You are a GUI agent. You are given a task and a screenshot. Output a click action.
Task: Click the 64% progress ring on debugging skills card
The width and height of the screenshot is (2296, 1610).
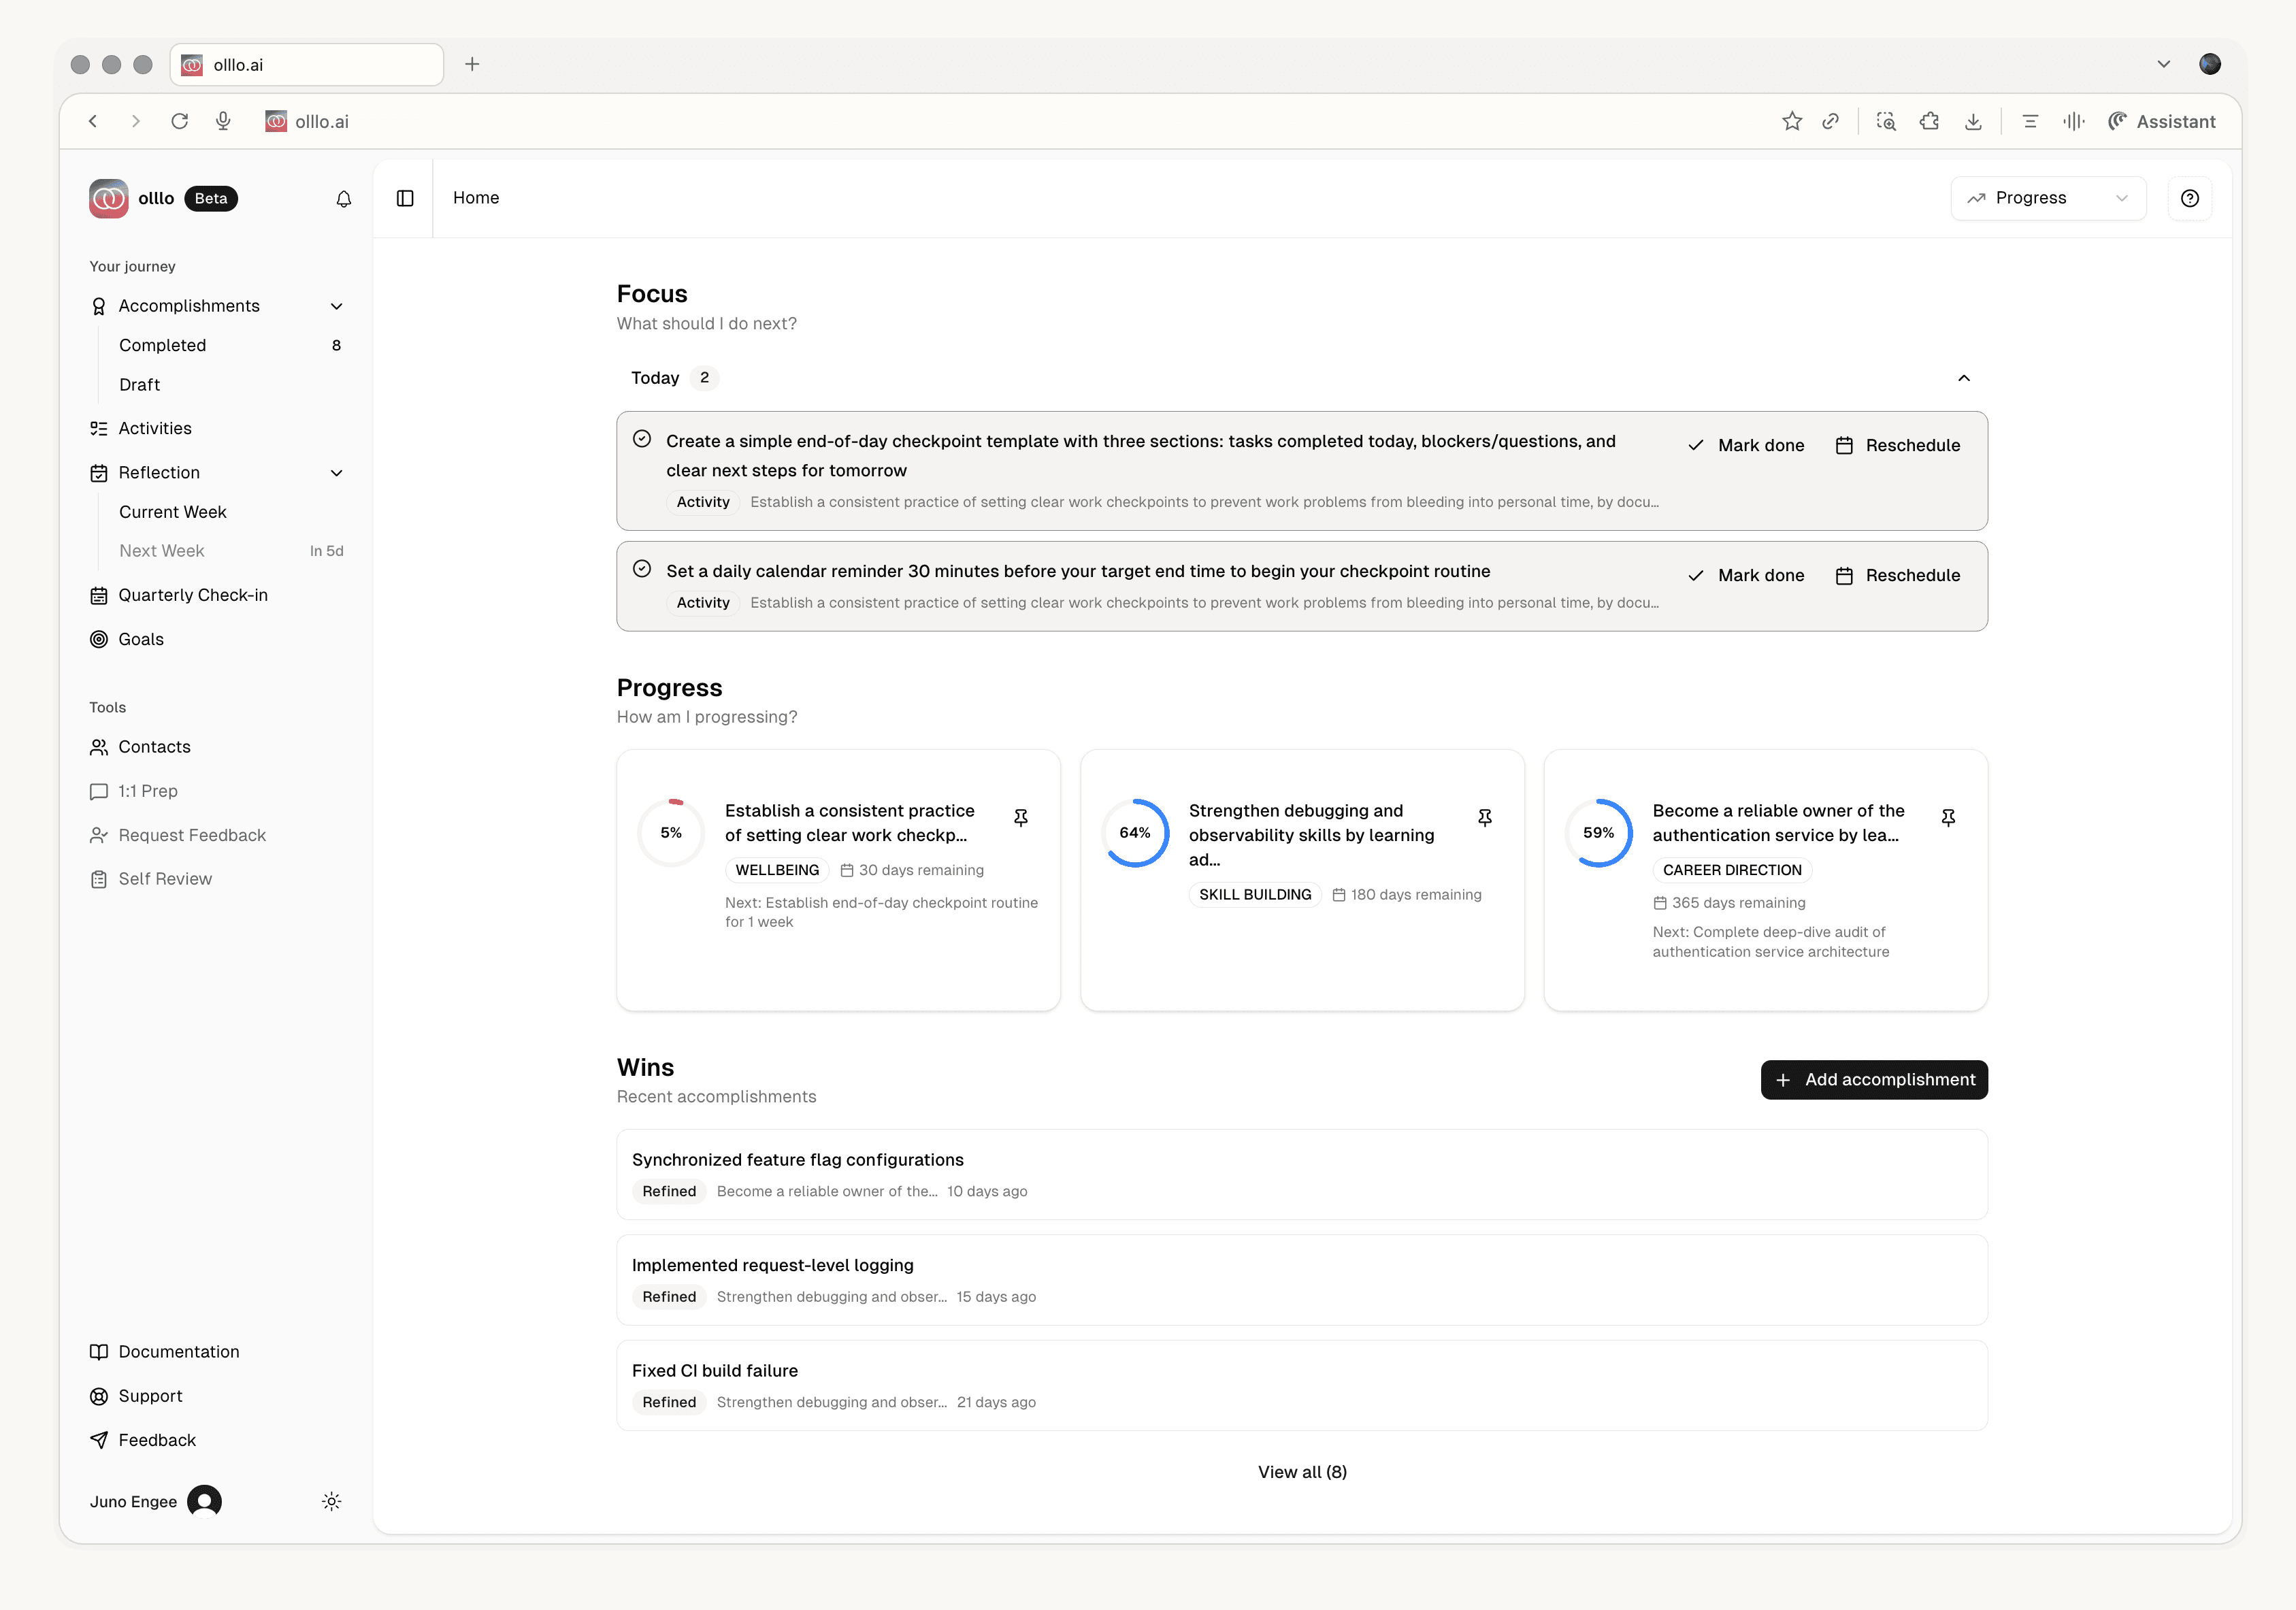pyautogui.click(x=1135, y=832)
